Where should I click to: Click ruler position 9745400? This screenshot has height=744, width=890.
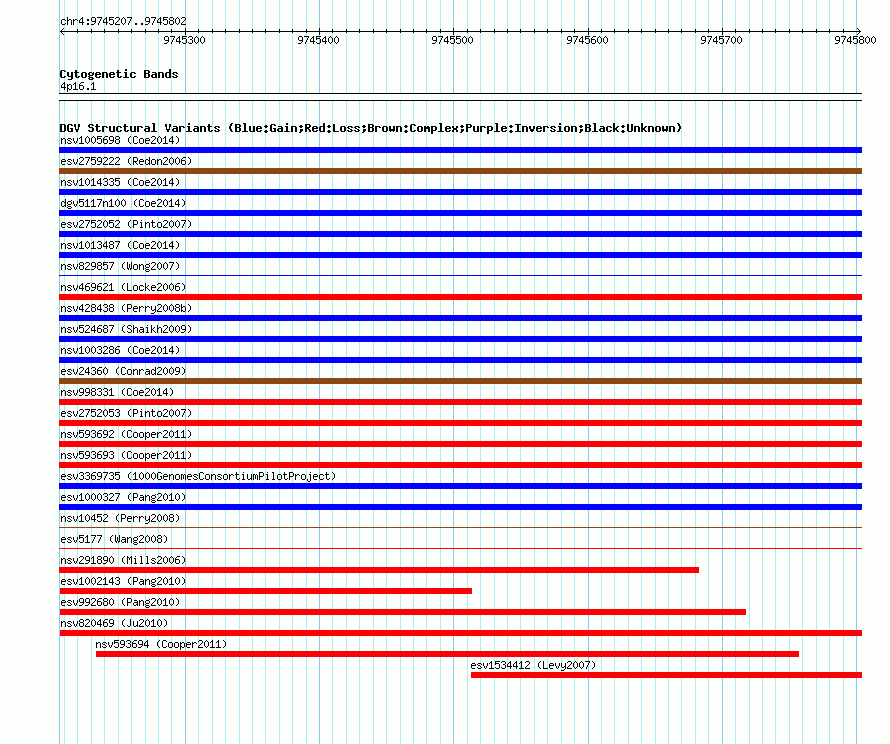[318, 40]
